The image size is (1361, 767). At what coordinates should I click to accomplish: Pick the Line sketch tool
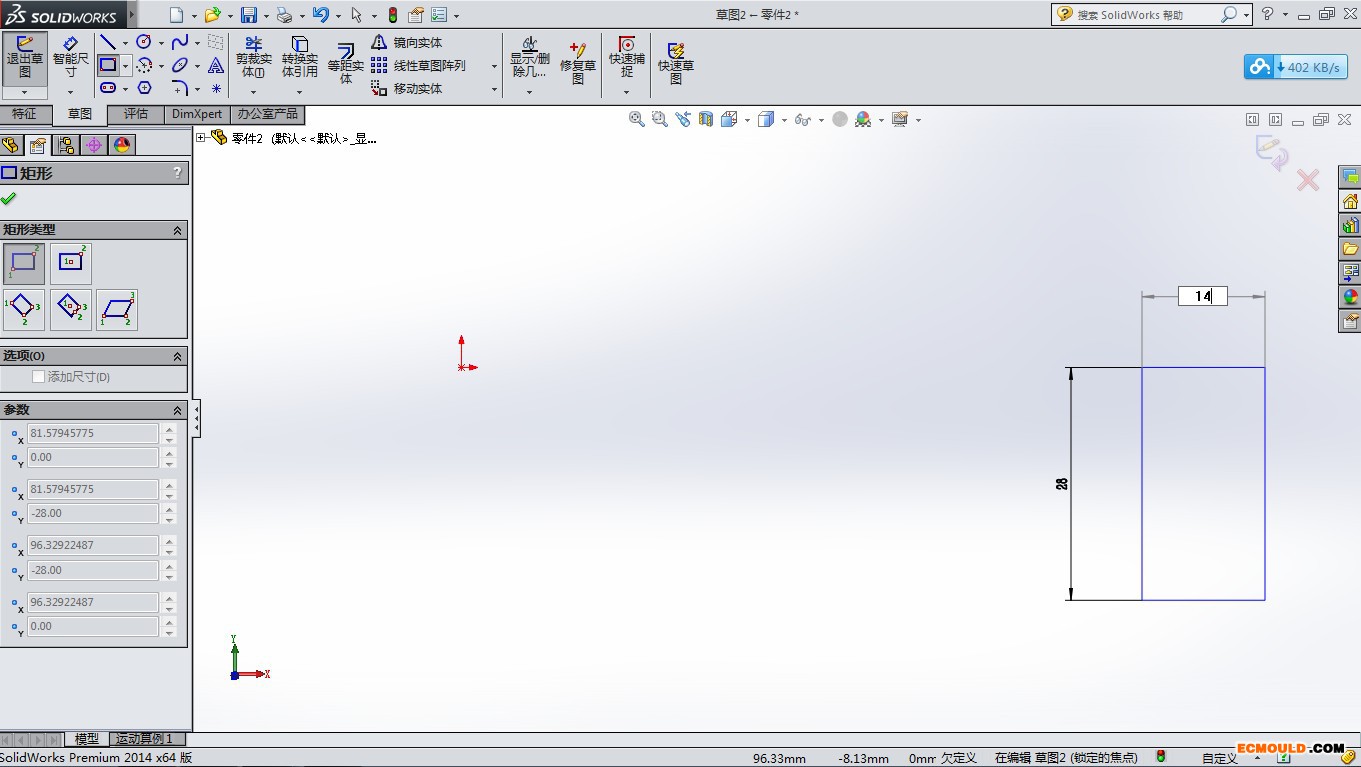point(108,42)
